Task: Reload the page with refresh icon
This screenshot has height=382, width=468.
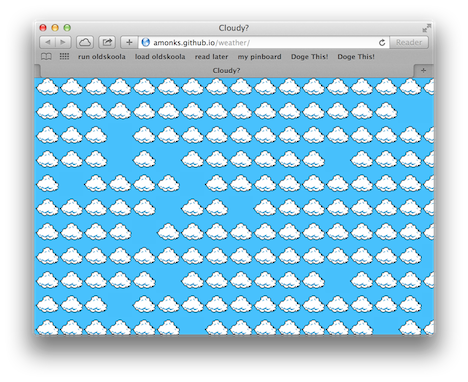Action: tap(382, 42)
